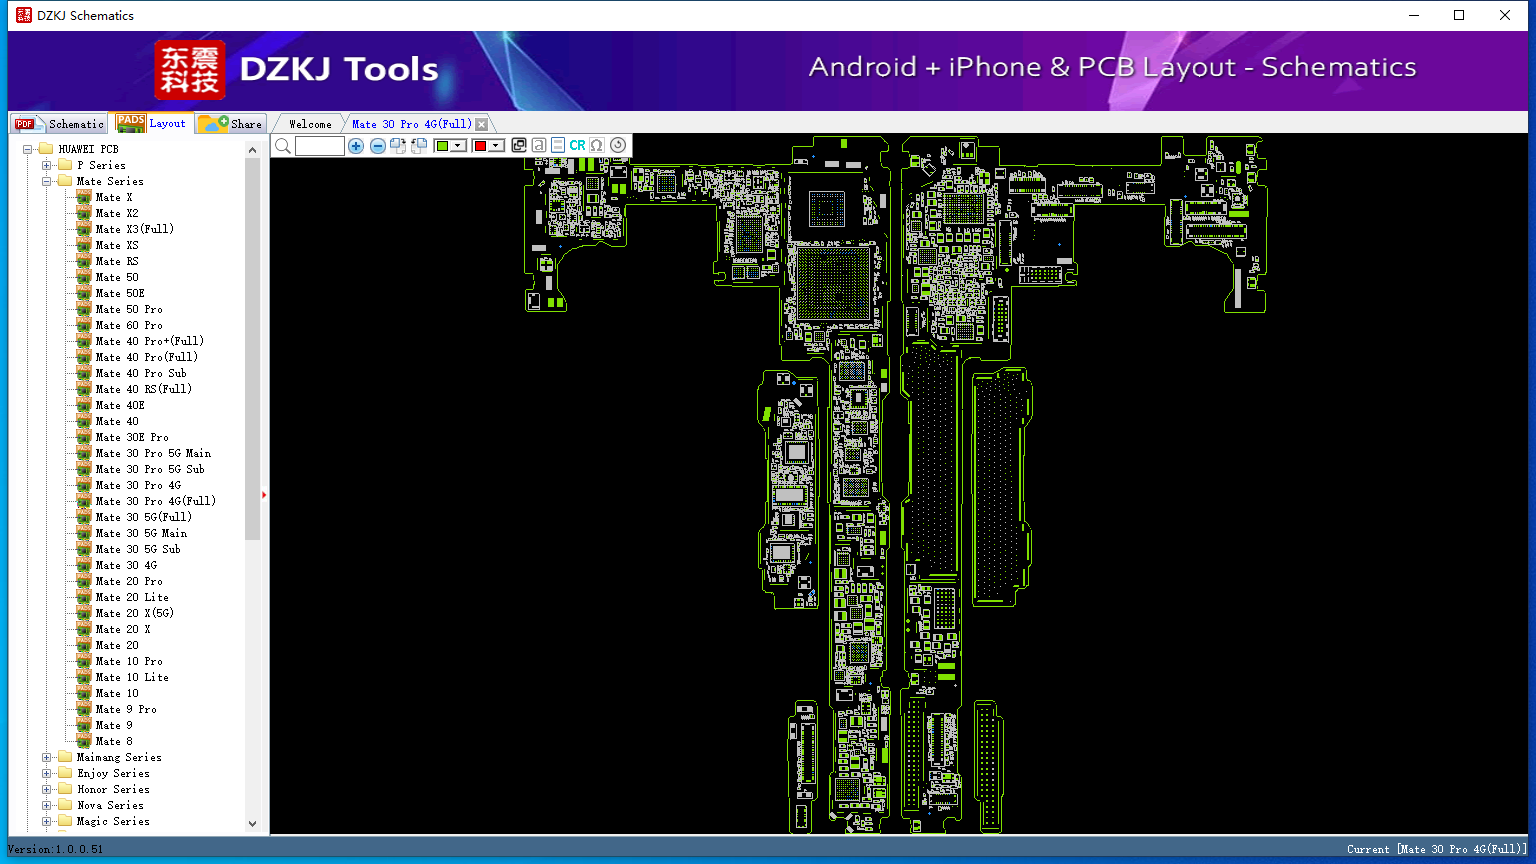This screenshot has height=864, width=1536.
Task: Click the magnifier search icon in the toolbar
Action: click(283, 146)
